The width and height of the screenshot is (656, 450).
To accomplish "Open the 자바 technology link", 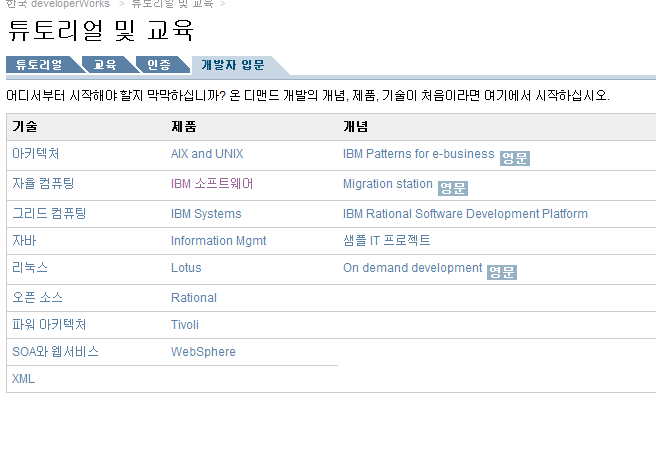I will [x=24, y=240].
